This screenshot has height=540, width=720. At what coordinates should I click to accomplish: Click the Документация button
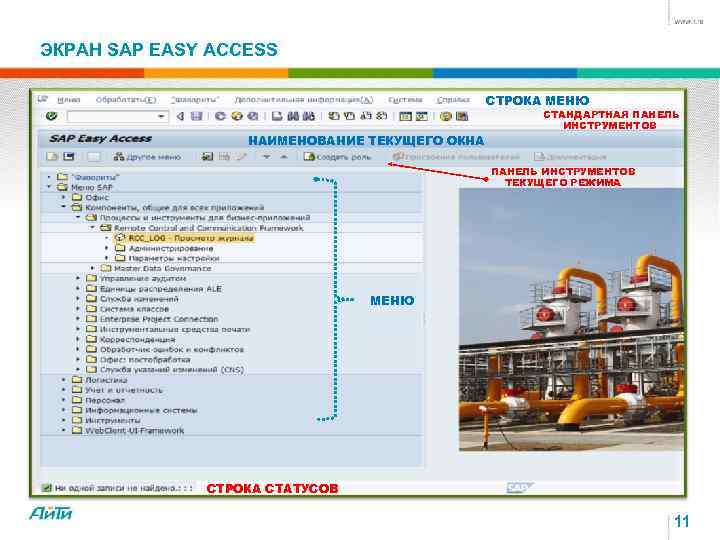(x=570, y=157)
